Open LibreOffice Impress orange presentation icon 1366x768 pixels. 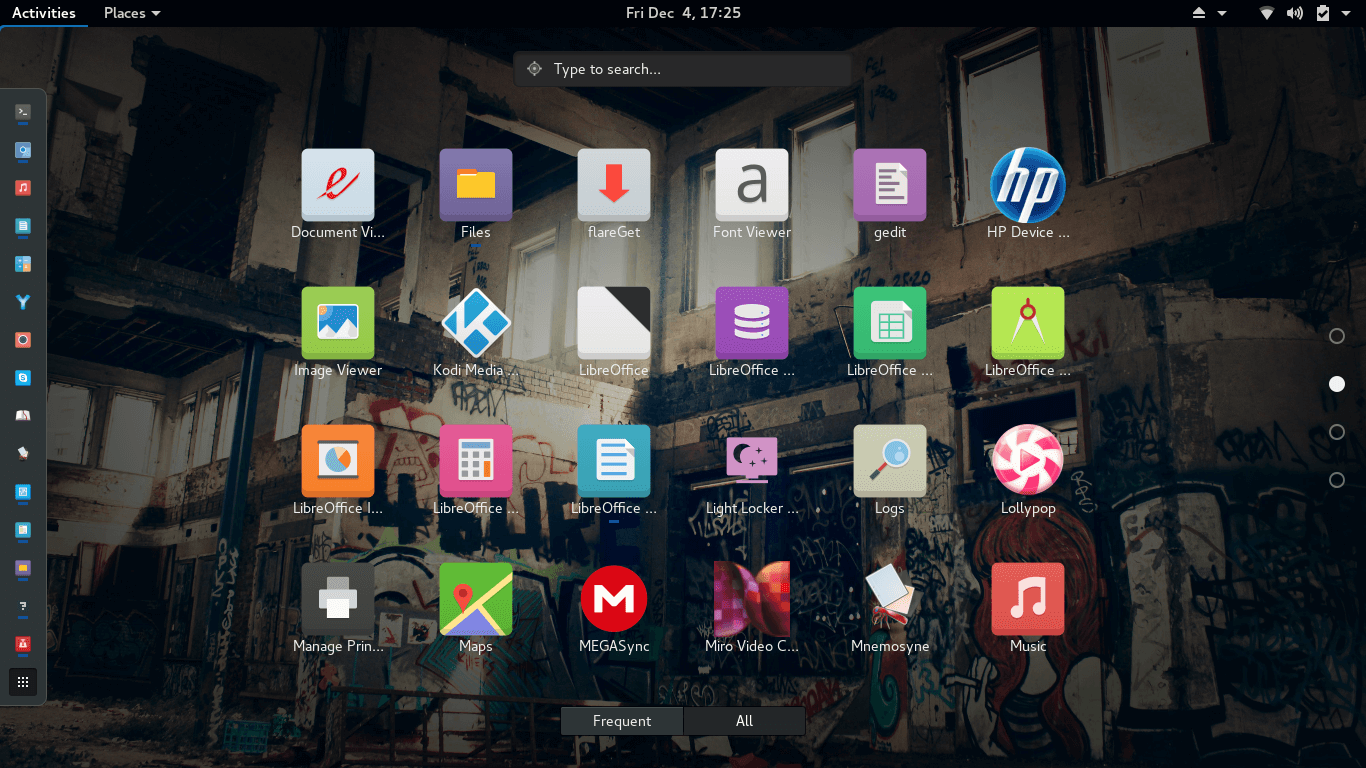338,462
